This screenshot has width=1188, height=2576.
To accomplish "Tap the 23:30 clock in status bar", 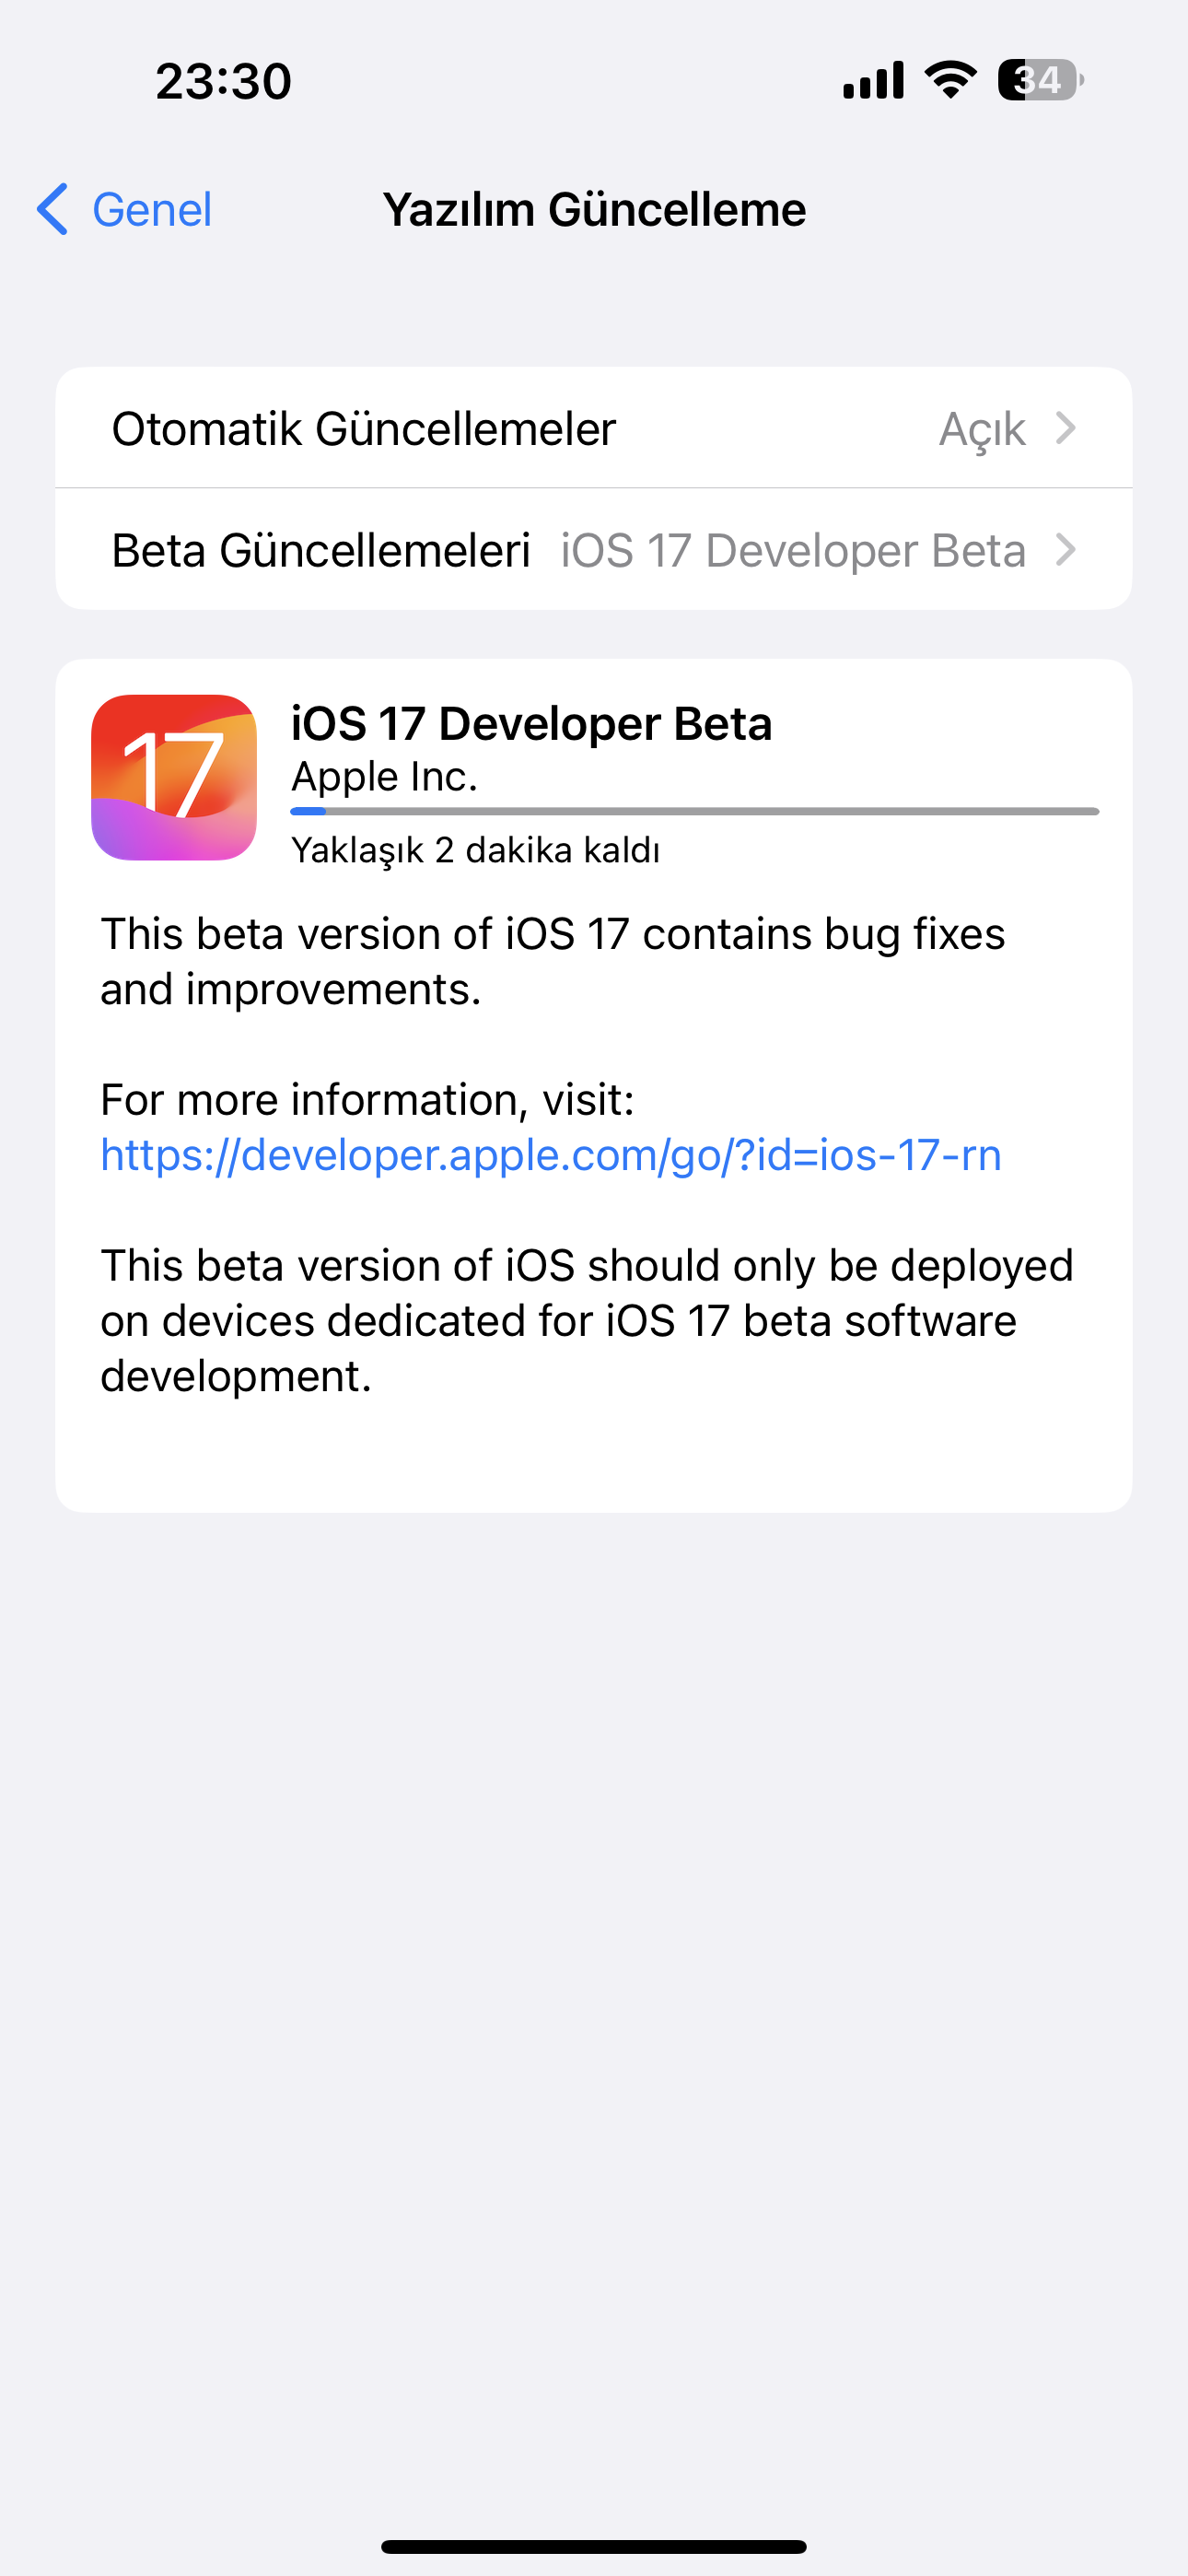I will pos(223,81).
